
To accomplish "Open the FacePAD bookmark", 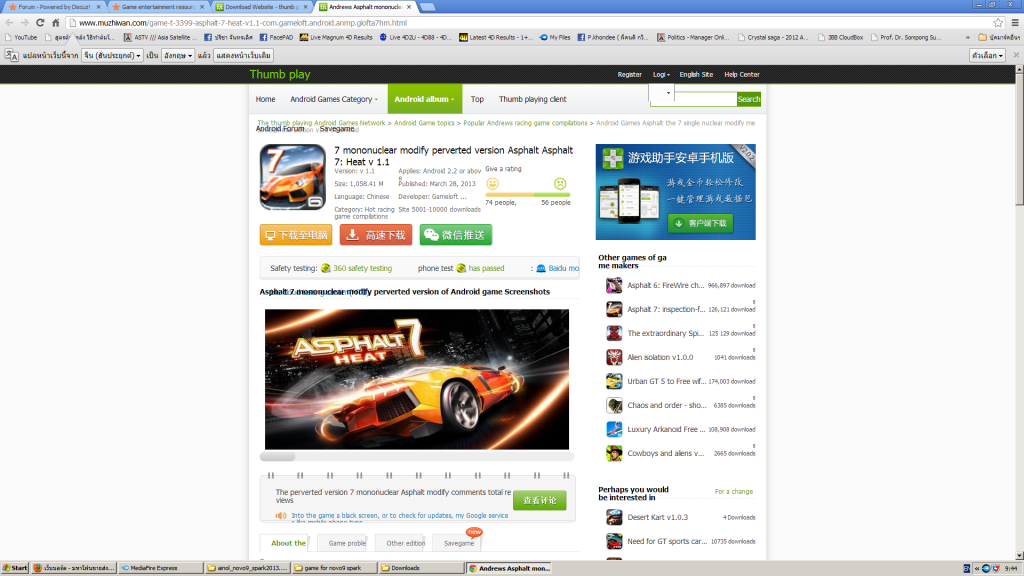I will (x=276, y=38).
